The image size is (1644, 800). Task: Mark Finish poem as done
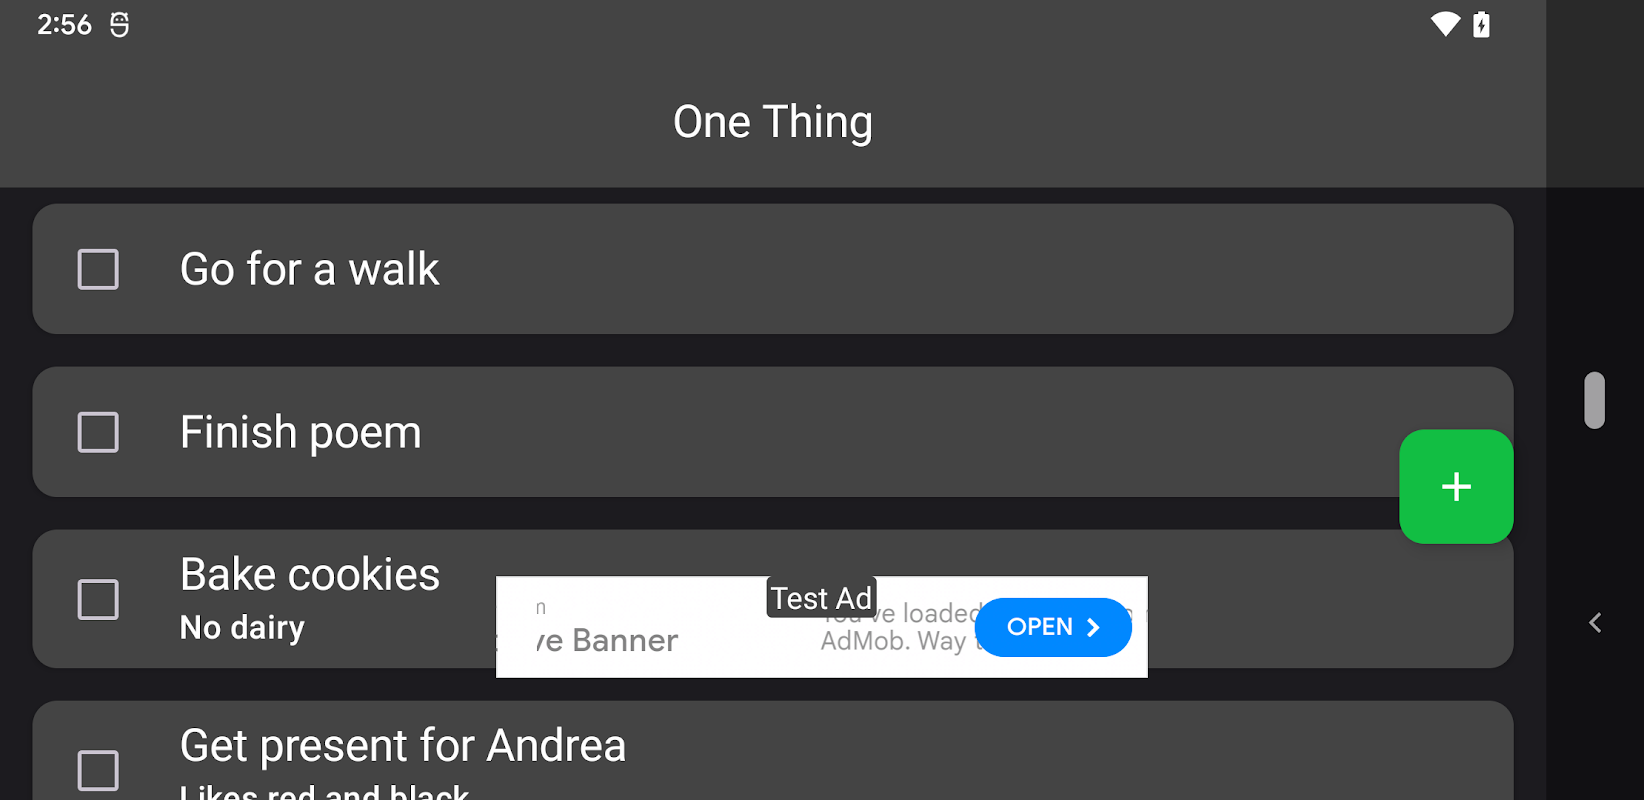[x=98, y=432]
